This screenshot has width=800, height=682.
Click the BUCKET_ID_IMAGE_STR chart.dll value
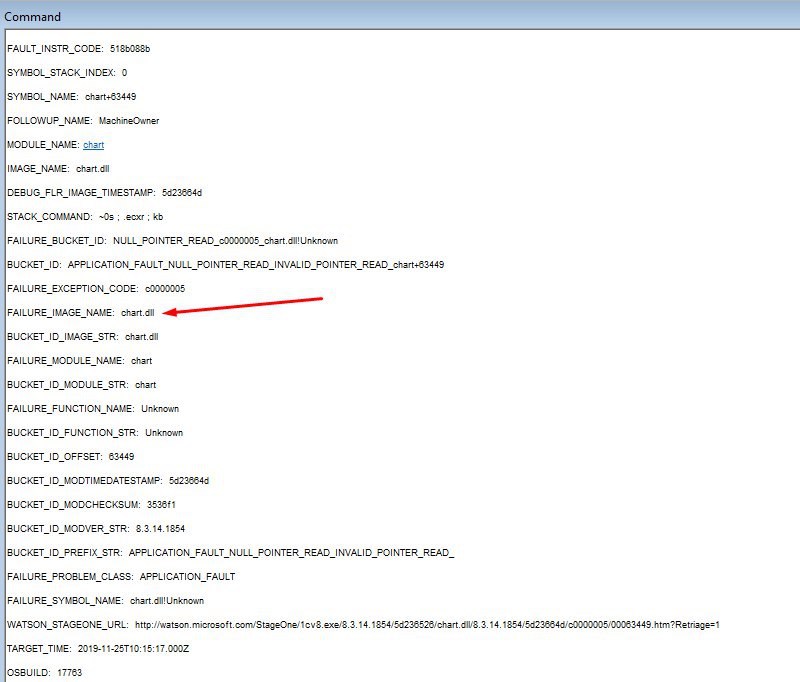pos(142,337)
